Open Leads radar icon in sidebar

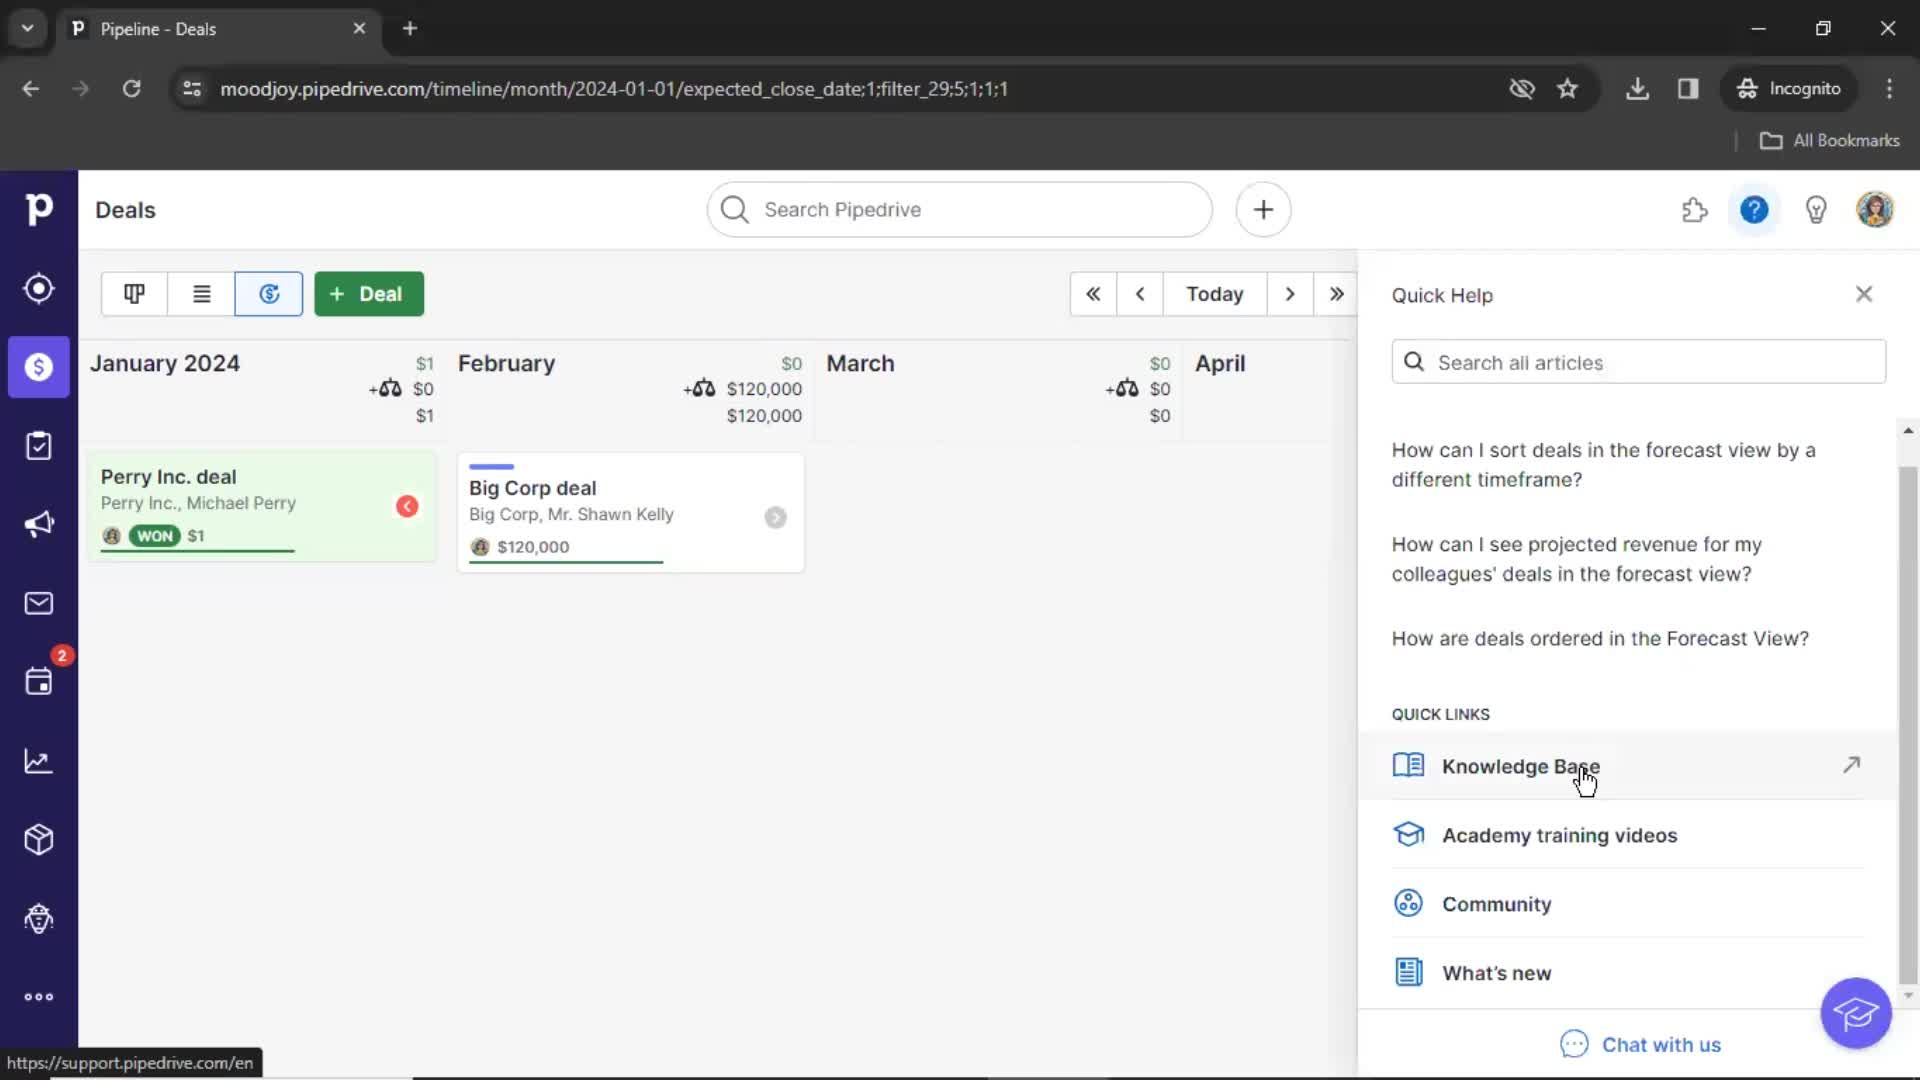coord(39,289)
